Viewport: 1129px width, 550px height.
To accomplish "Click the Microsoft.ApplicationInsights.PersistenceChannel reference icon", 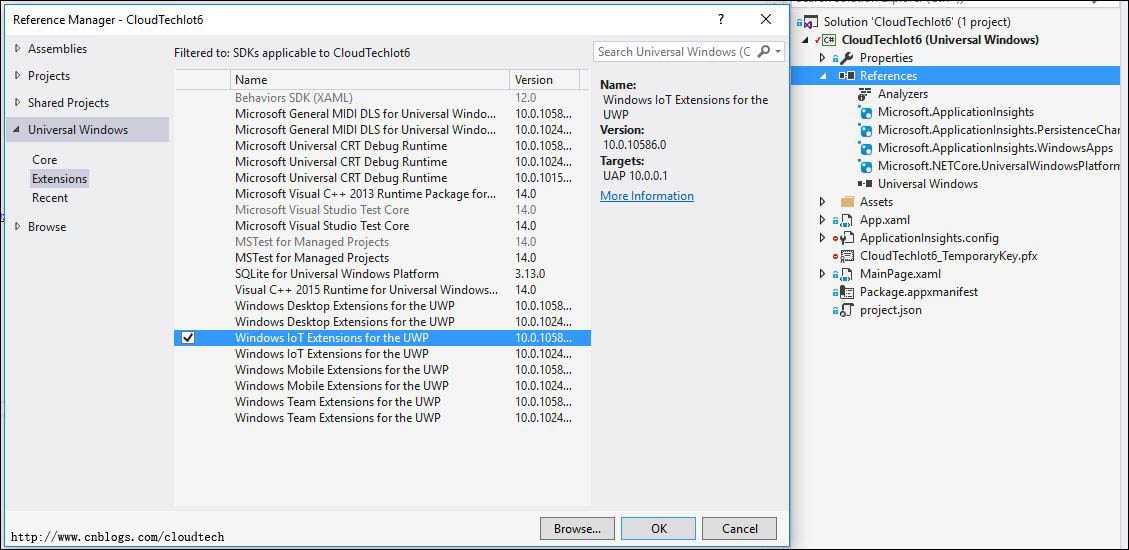I will point(865,130).
